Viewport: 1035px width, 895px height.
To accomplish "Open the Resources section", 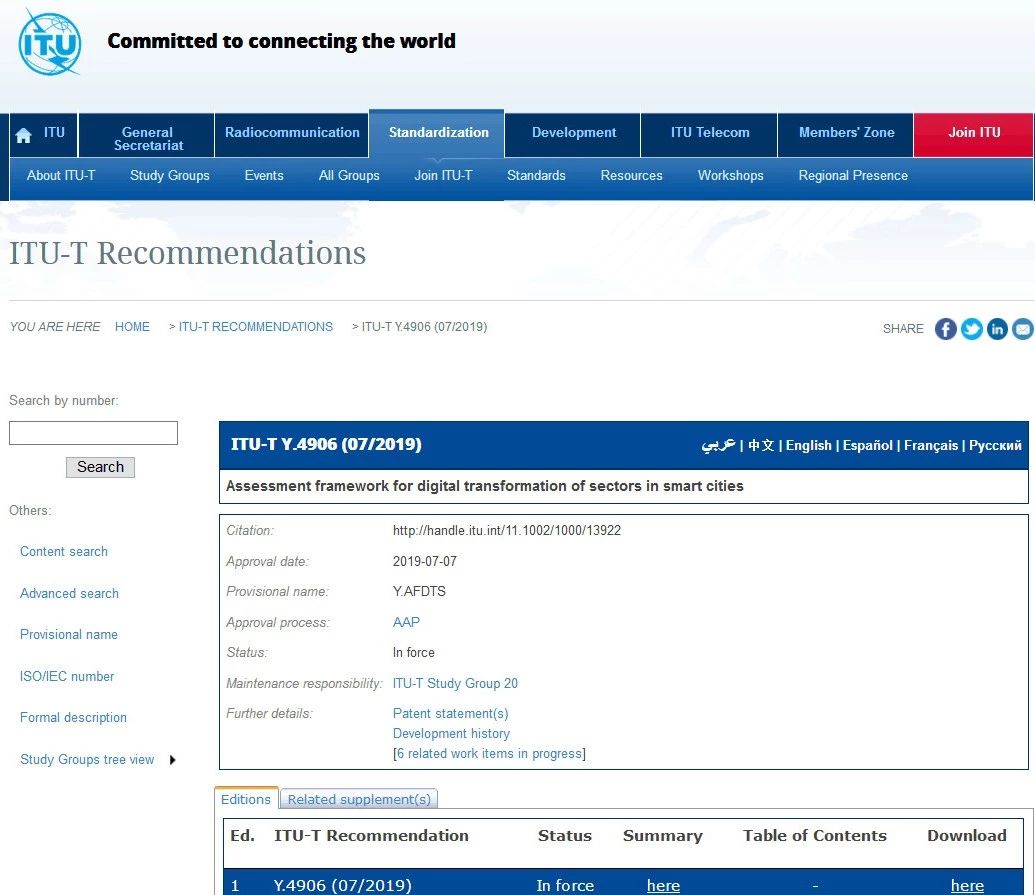I will 631,176.
